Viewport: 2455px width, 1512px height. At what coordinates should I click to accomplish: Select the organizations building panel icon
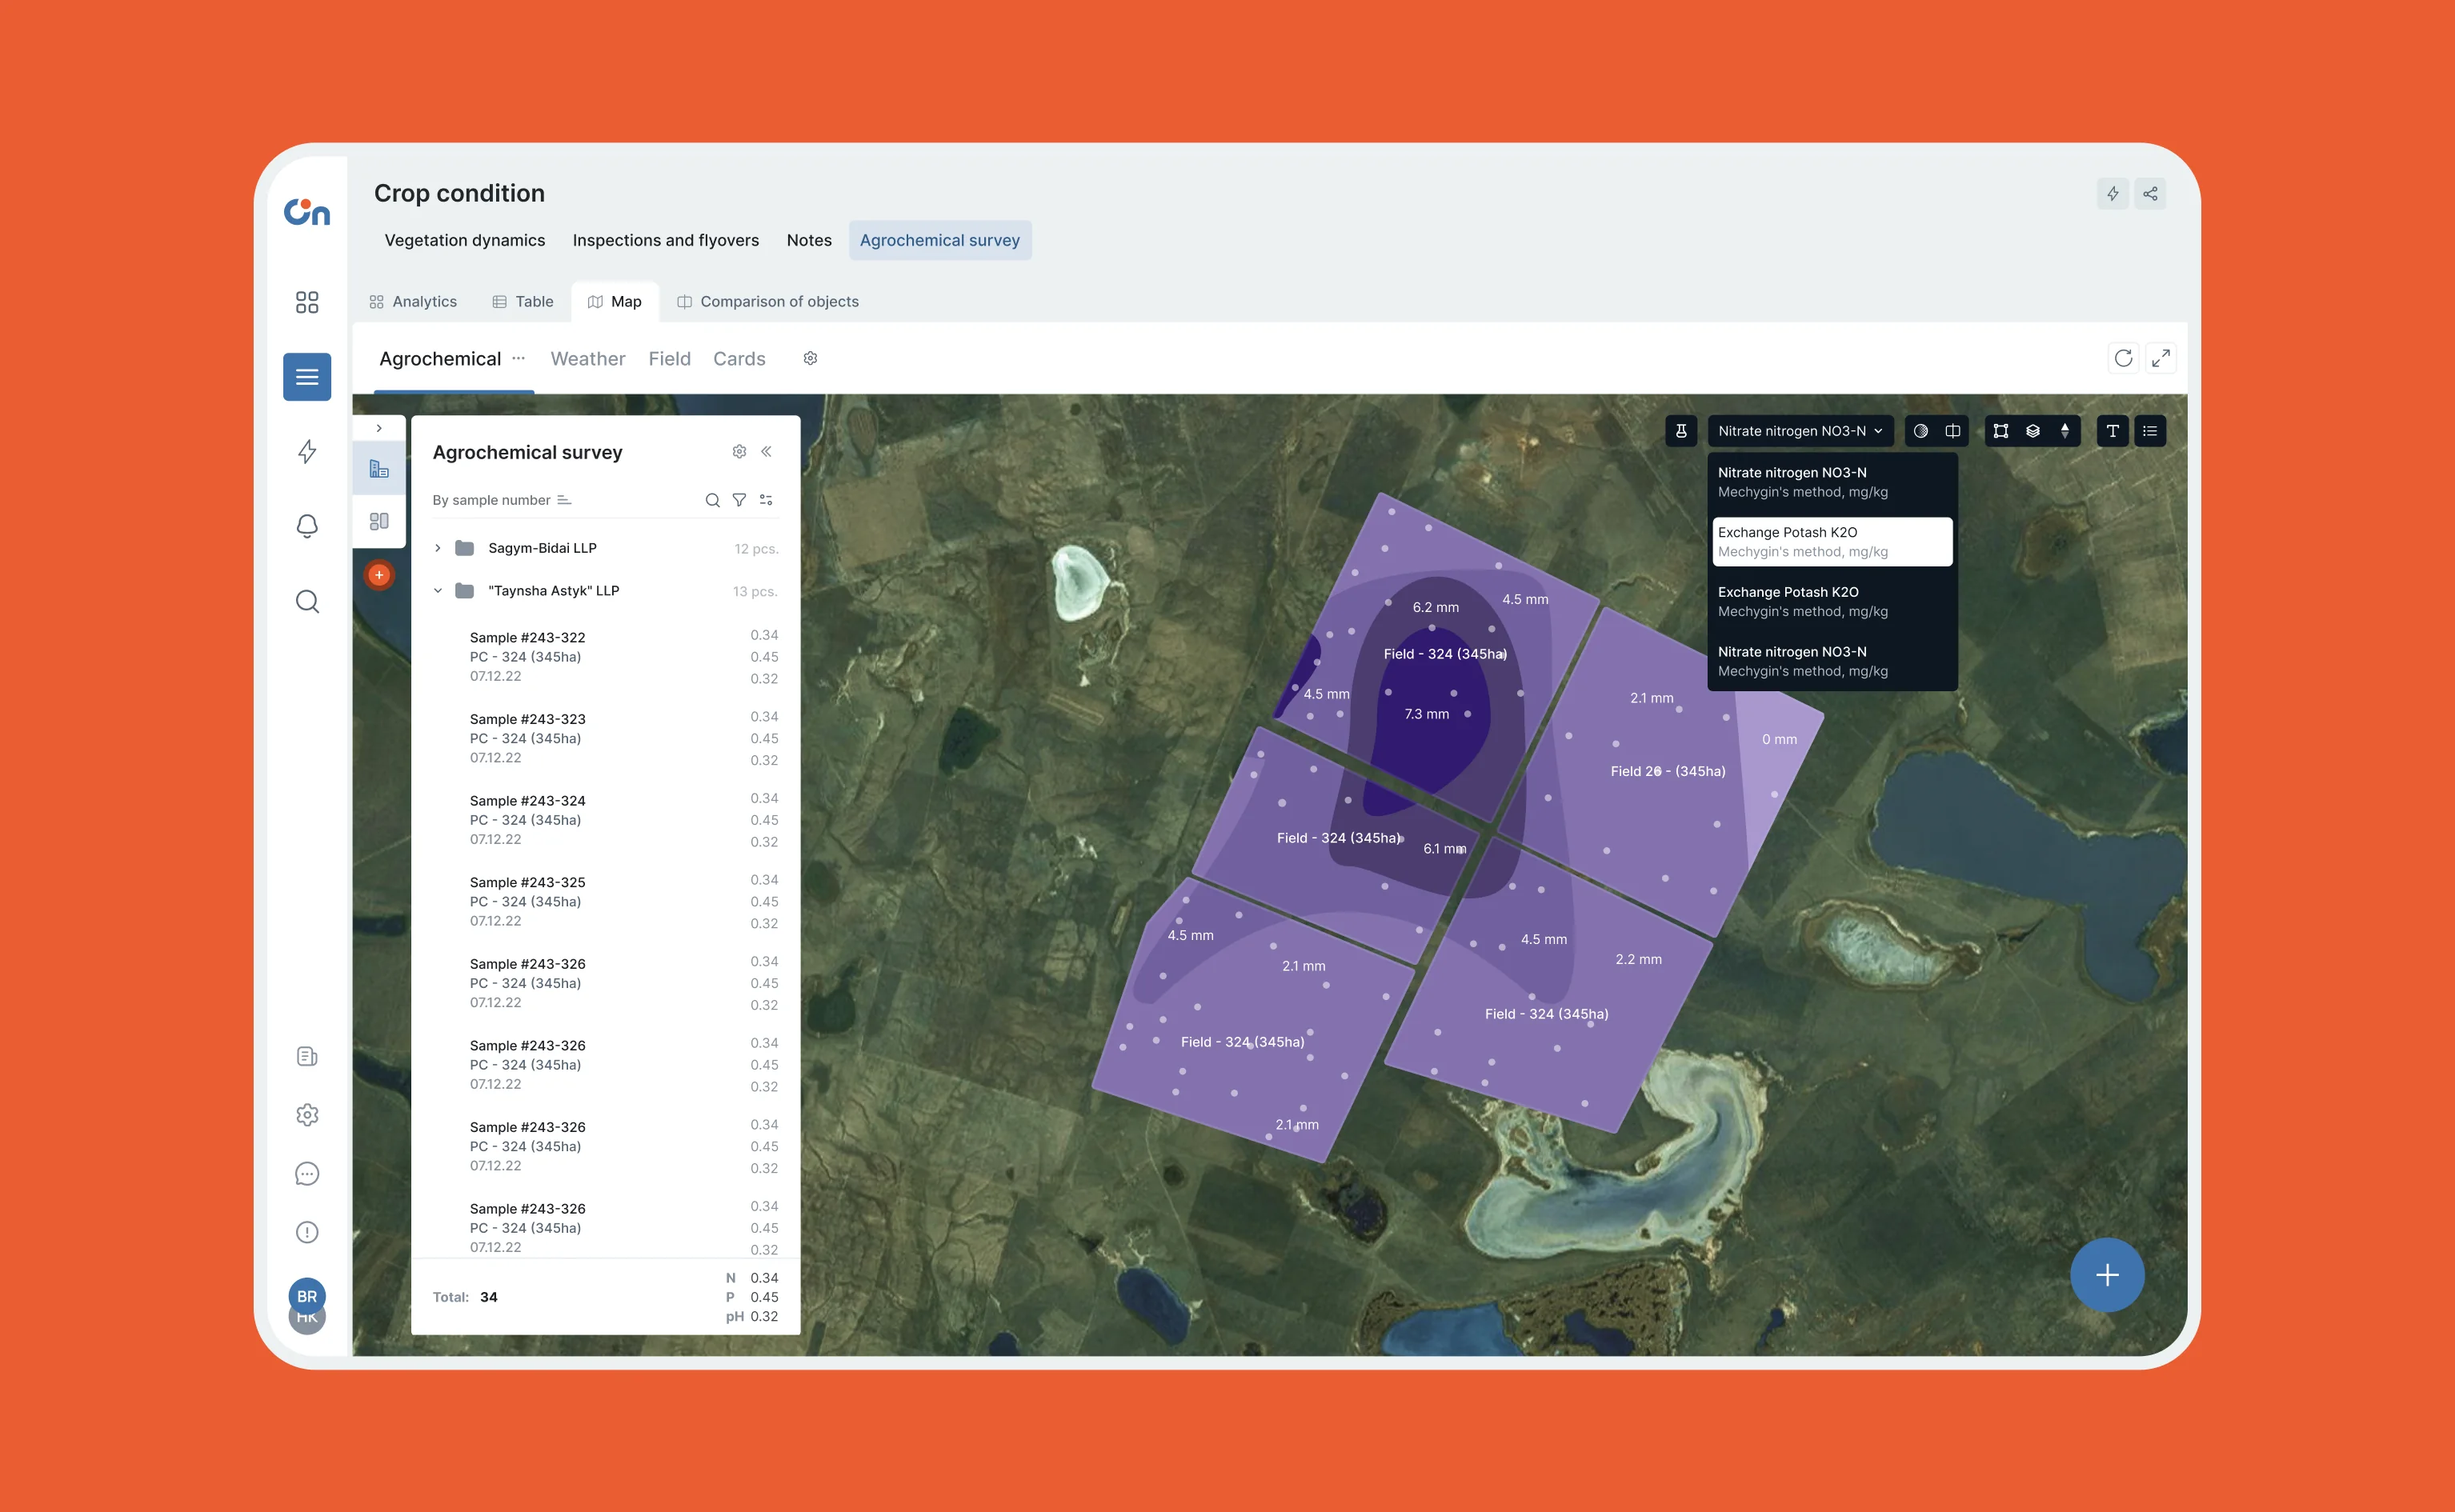(379, 469)
